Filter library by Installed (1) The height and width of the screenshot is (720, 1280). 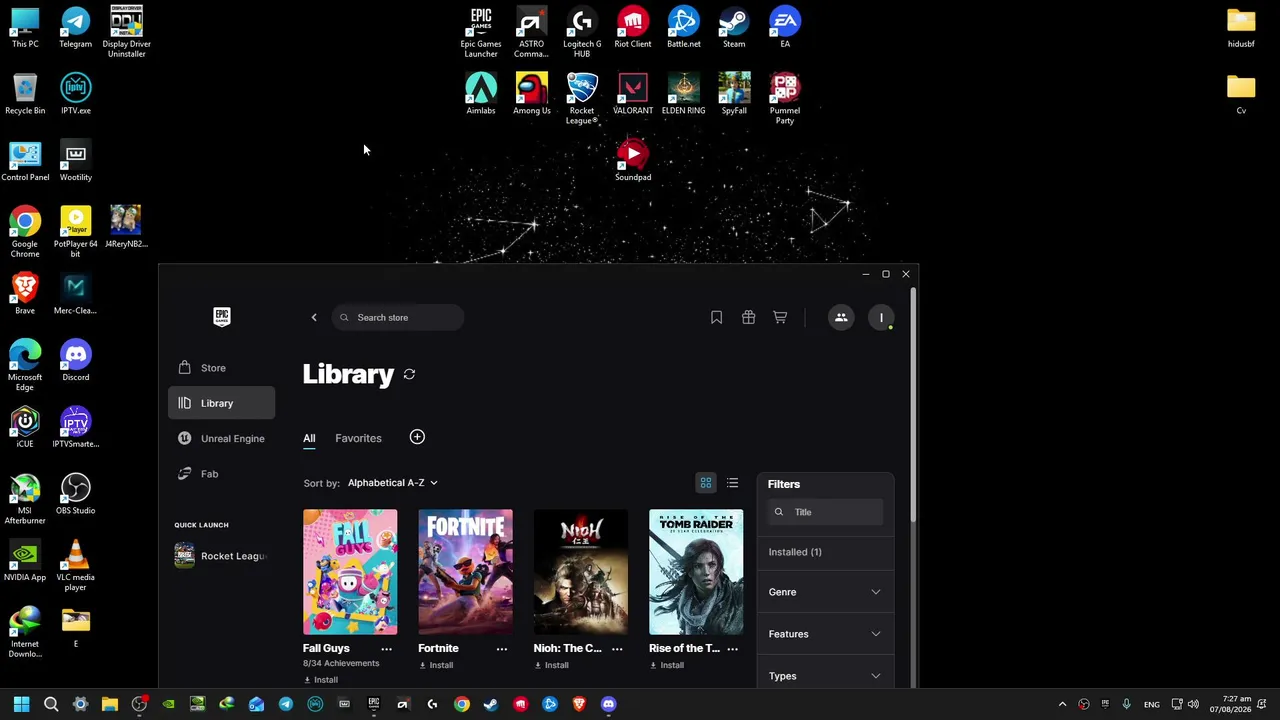pyautogui.click(x=795, y=552)
